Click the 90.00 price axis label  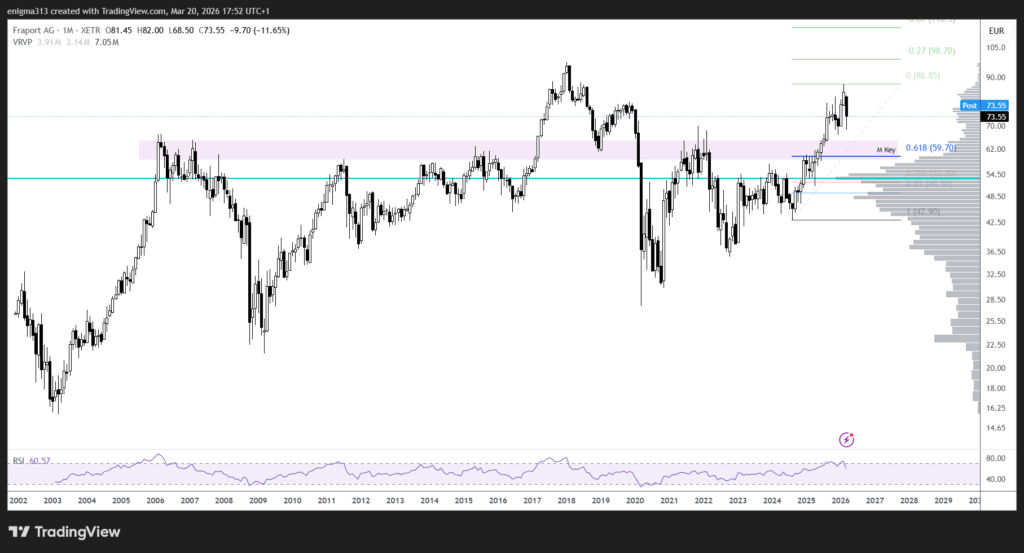pyautogui.click(x=995, y=78)
